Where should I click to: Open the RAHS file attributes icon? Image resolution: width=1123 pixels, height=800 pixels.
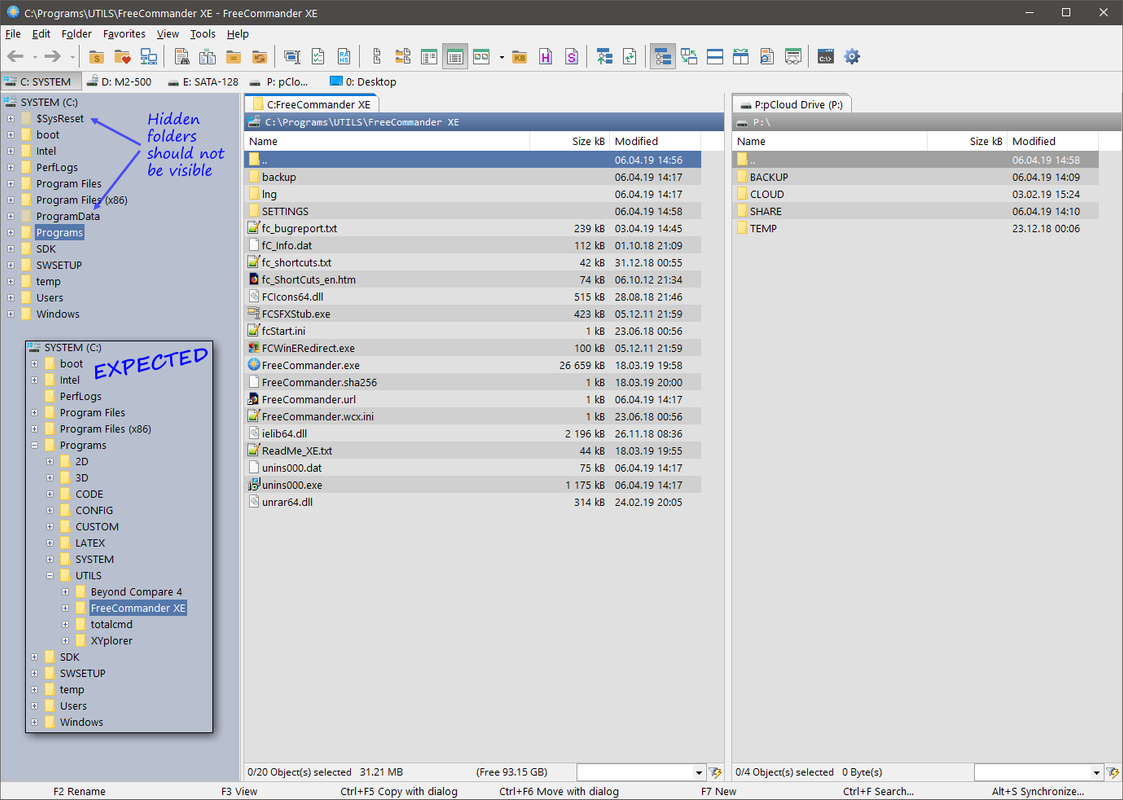pos(344,57)
